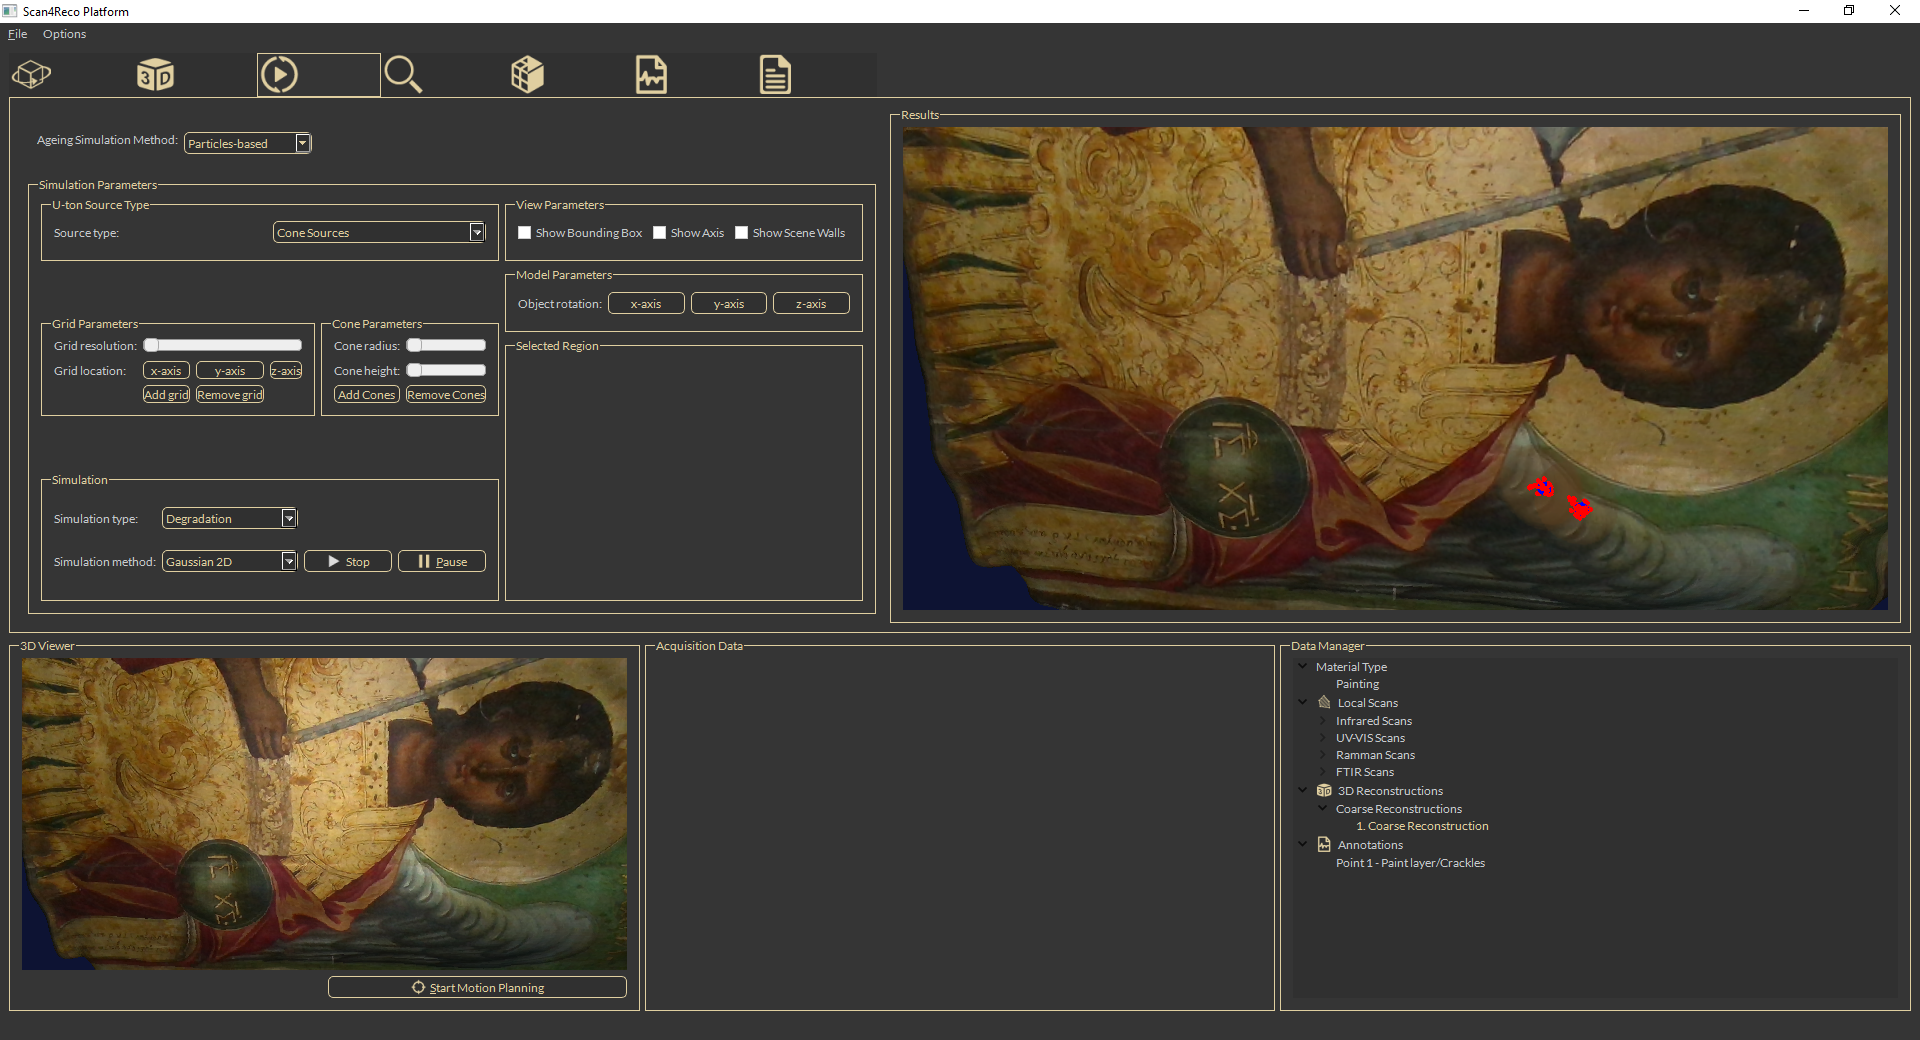The height and width of the screenshot is (1040, 1920).
Task: Open the Options menu
Action: point(64,34)
